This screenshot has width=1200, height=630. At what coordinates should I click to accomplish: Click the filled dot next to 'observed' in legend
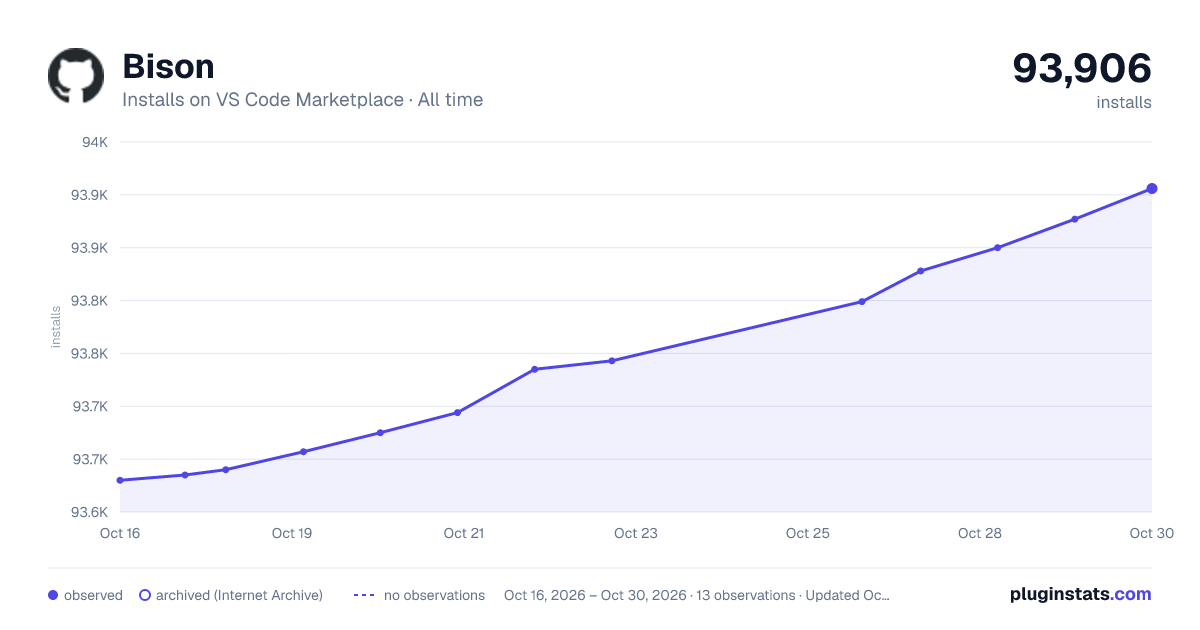(53, 595)
